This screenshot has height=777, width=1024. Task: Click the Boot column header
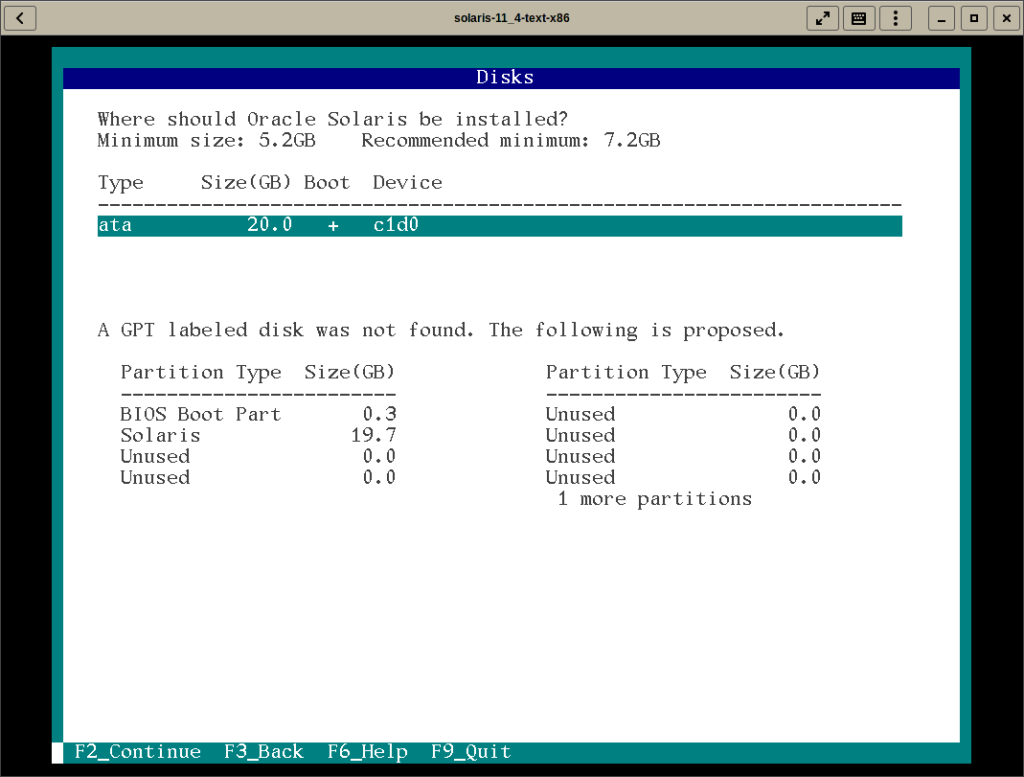coord(327,182)
